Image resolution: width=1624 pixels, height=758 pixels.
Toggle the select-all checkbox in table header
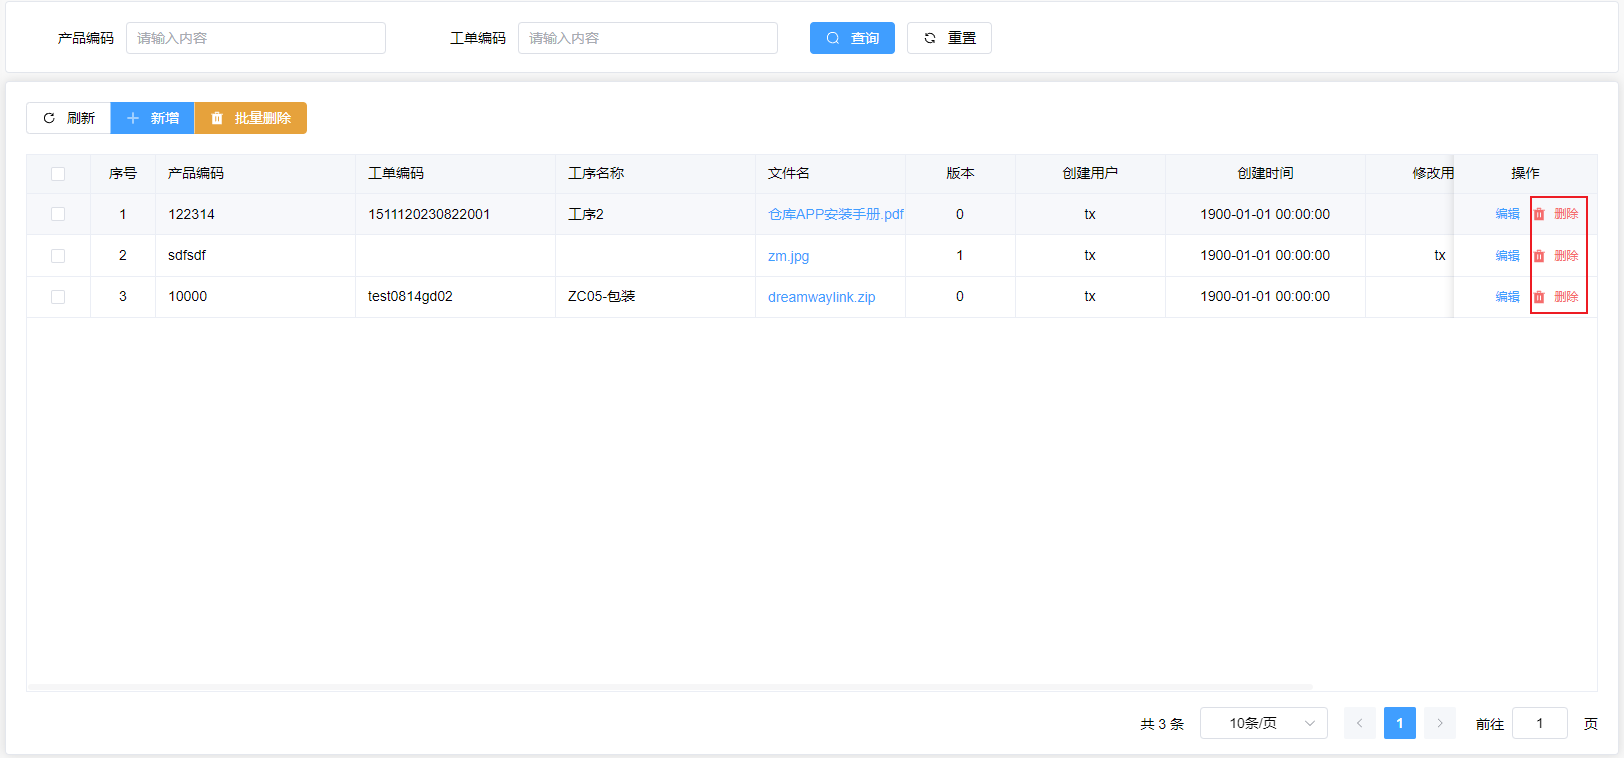point(58,174)
